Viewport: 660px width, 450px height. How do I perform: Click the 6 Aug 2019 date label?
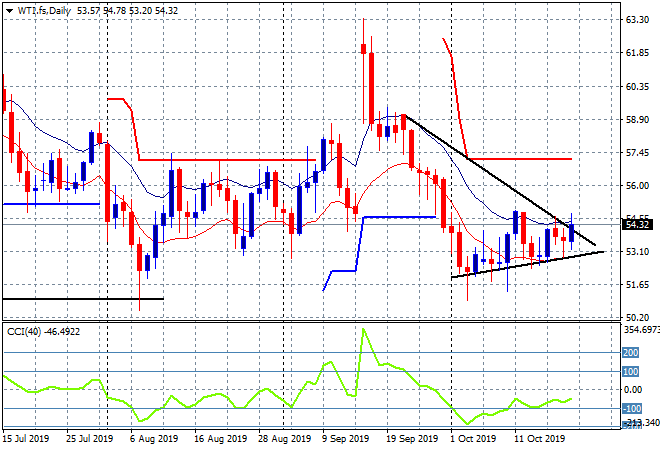tap(154, 439)
